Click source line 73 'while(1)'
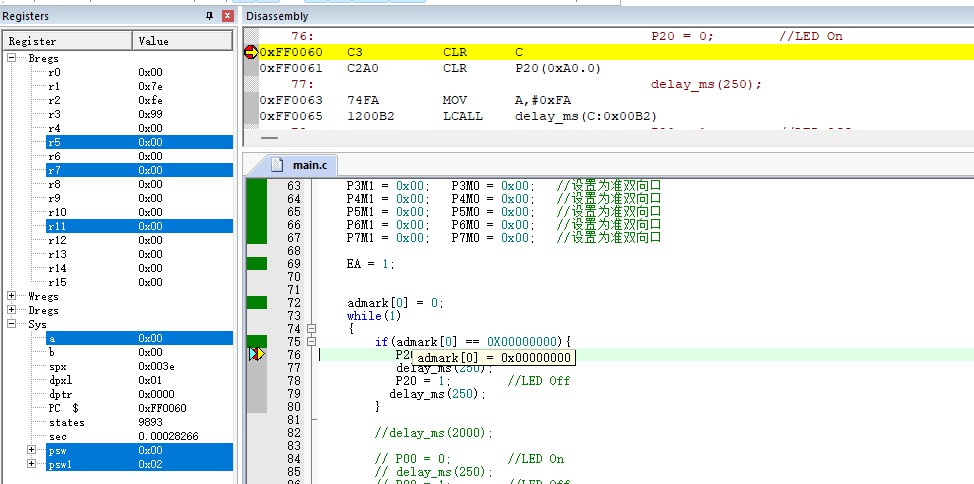The height and width of the screenshot is (484, 974). (x=374, y=316)
